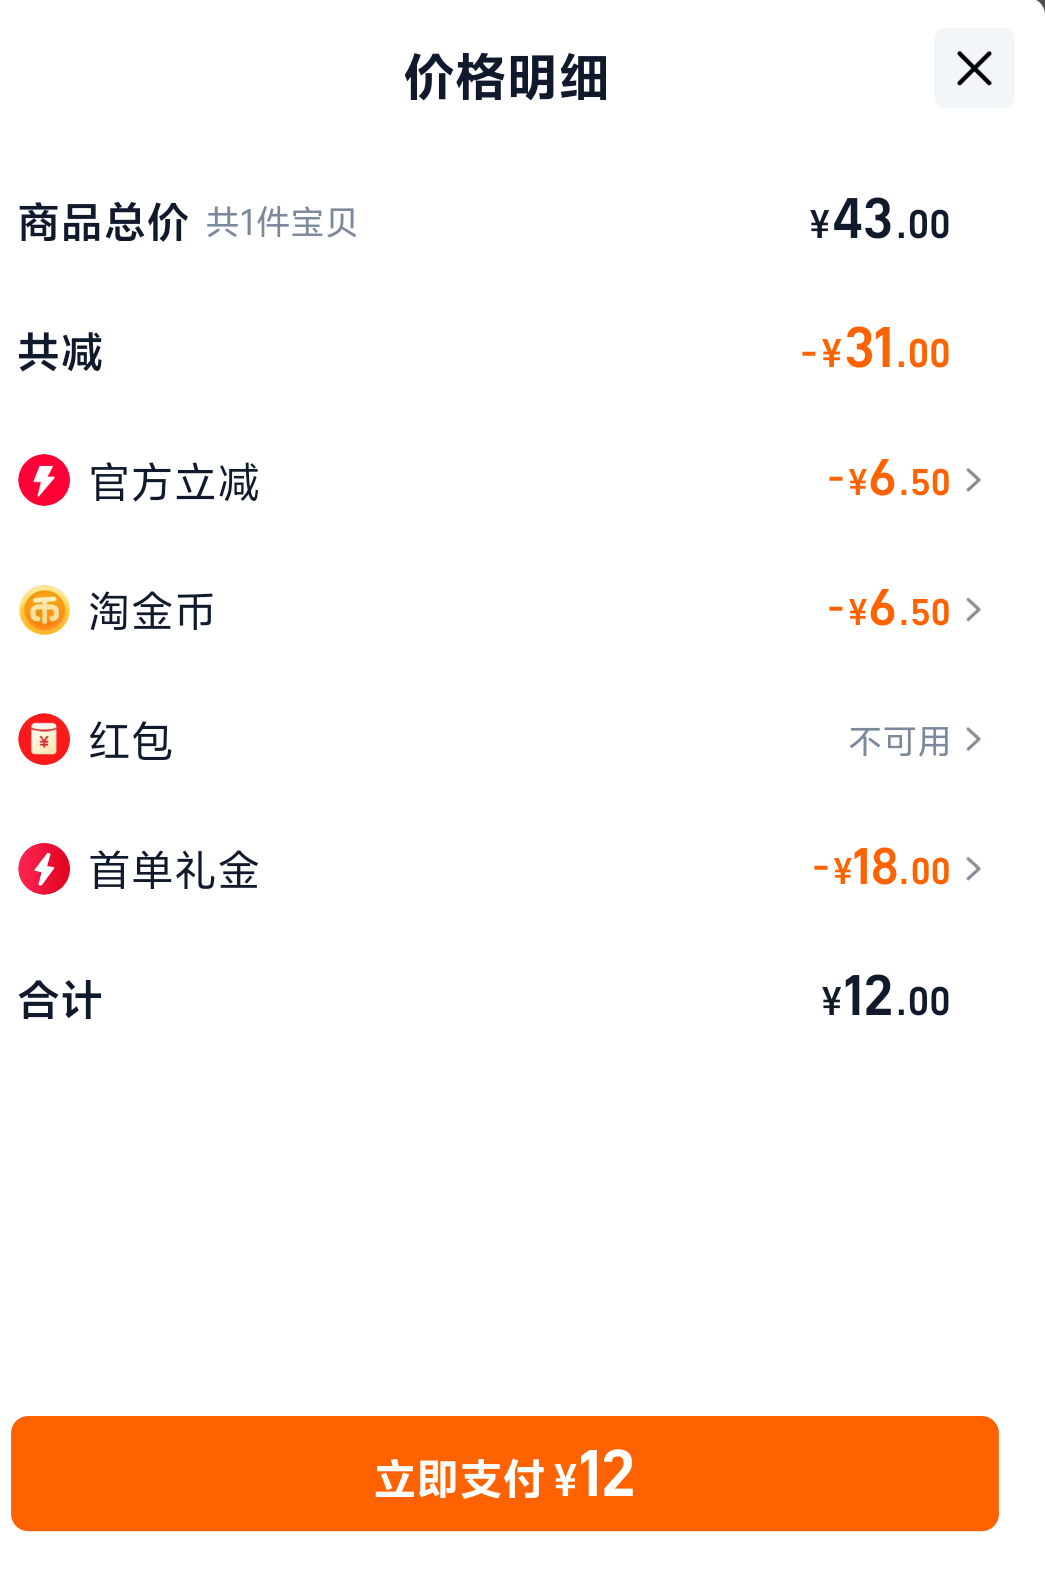1045x1576 pixels.
Task: Select the 官方立减 row label
Action: pos(174,482)
